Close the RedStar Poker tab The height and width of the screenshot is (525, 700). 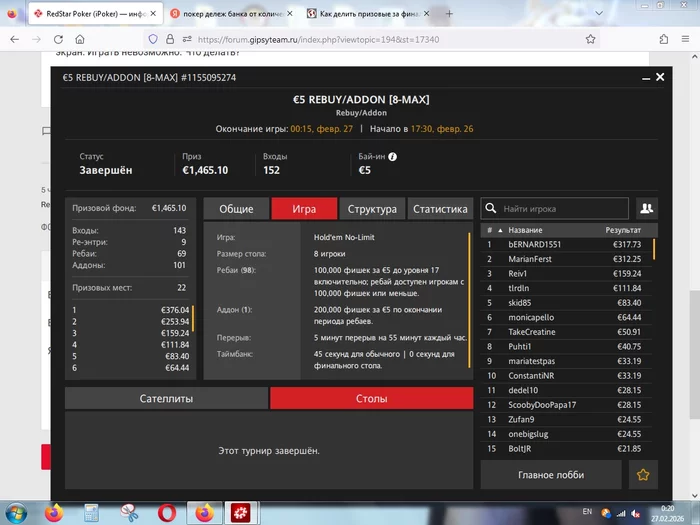(x=153, y=14)
